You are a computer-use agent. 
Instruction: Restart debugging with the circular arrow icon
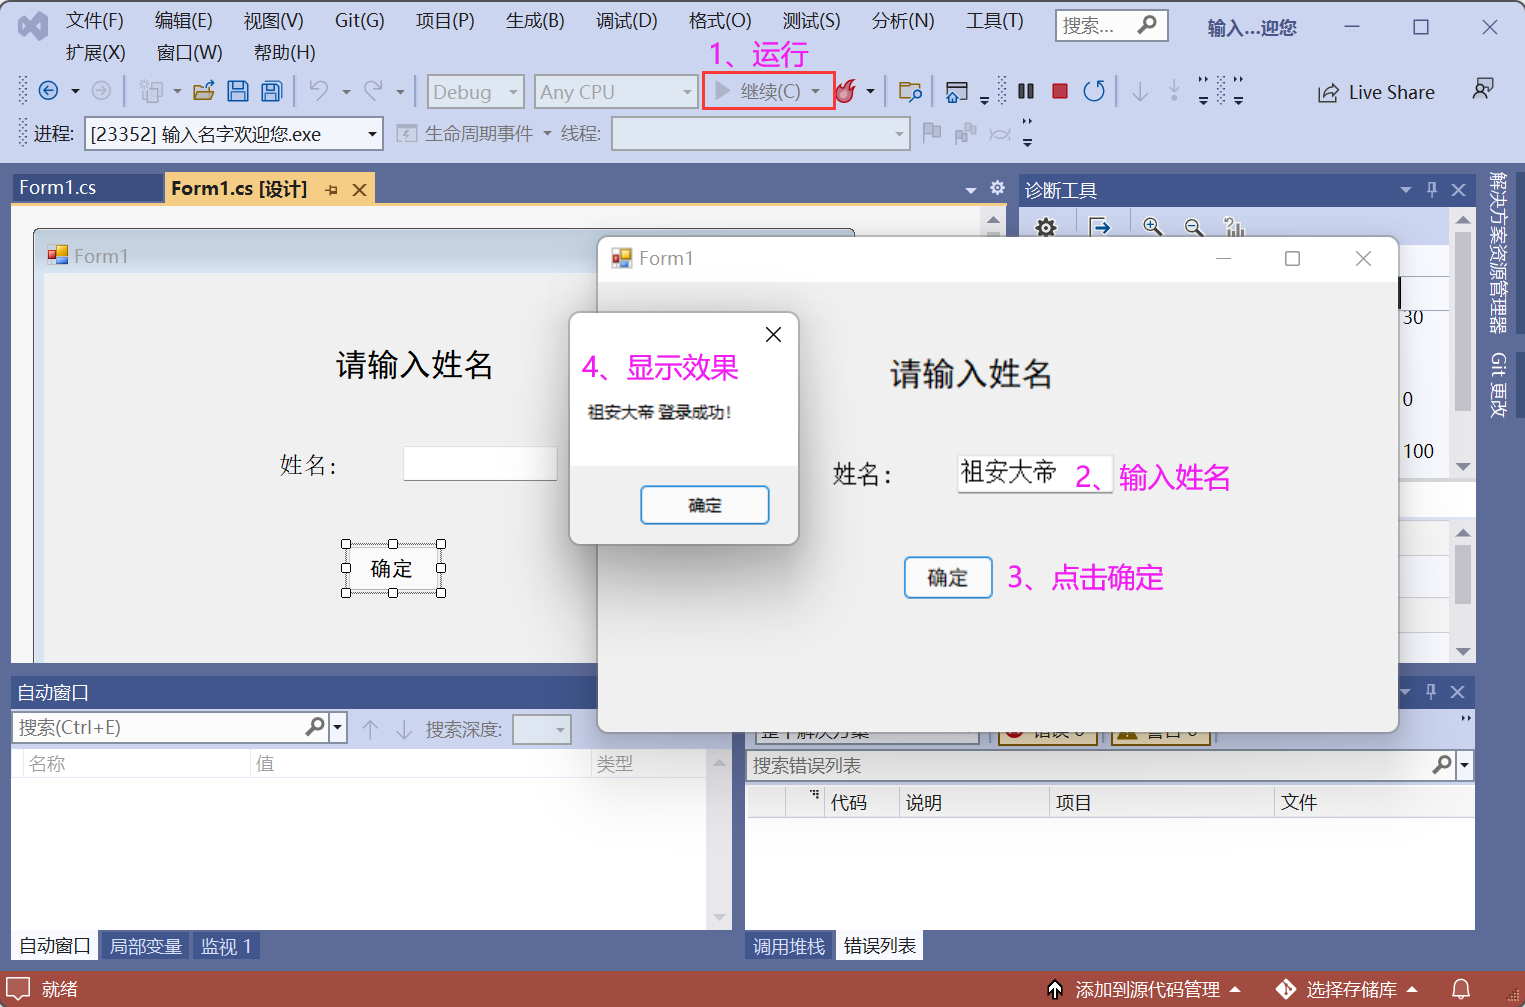[x=1095, y=91]
